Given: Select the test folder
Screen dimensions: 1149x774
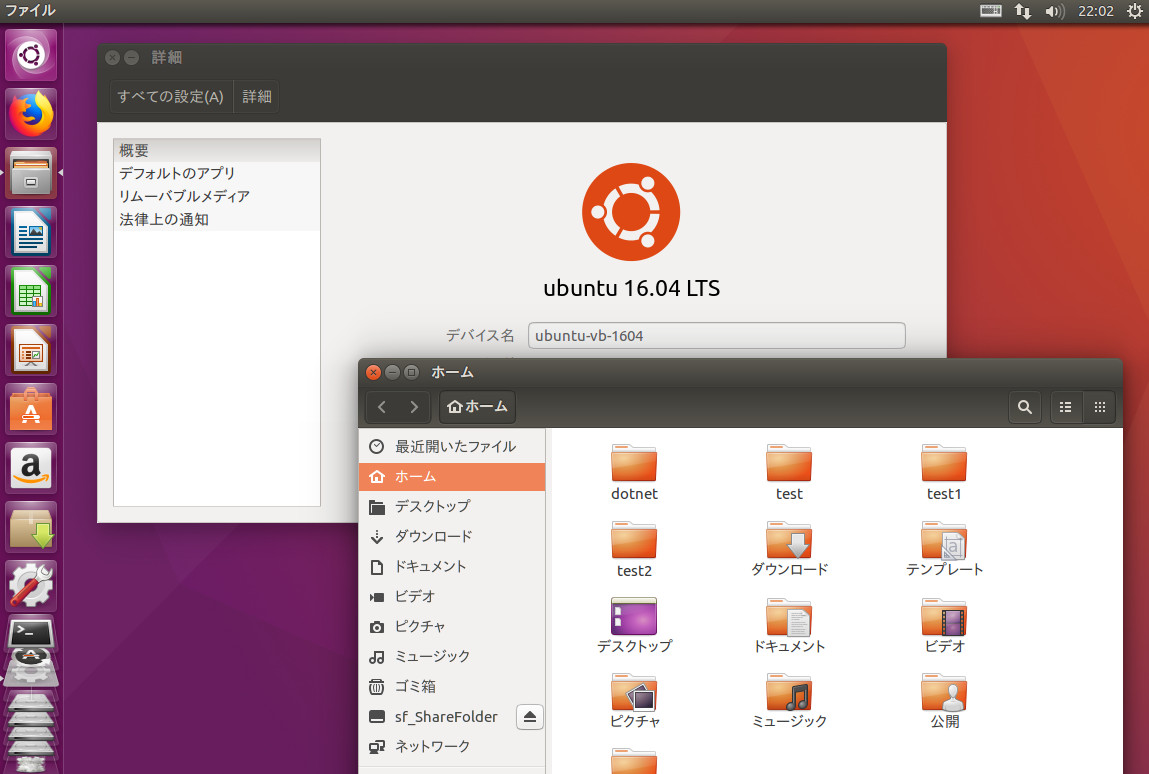Looking at the screenshot, I should coord(789,473).
